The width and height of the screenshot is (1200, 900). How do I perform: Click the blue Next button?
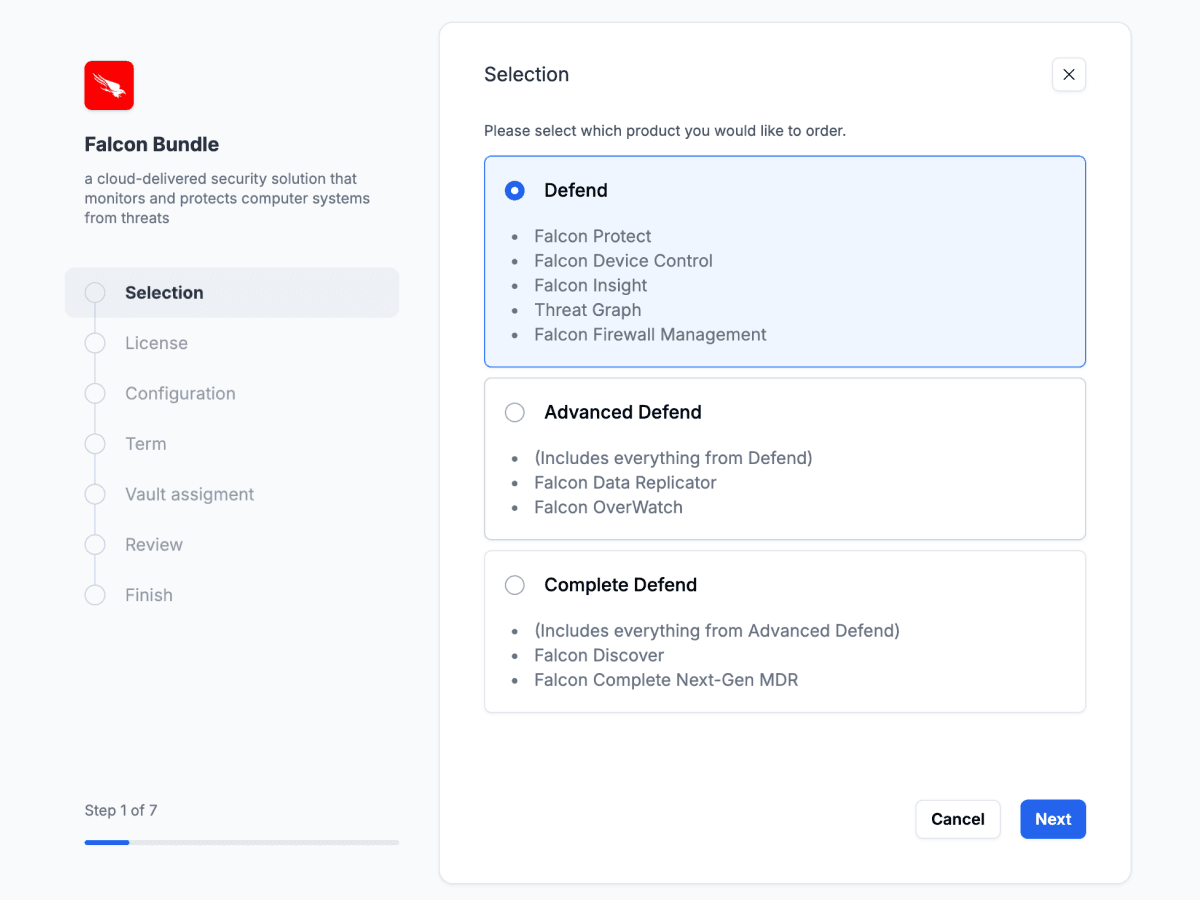(x=1053, y=819)
